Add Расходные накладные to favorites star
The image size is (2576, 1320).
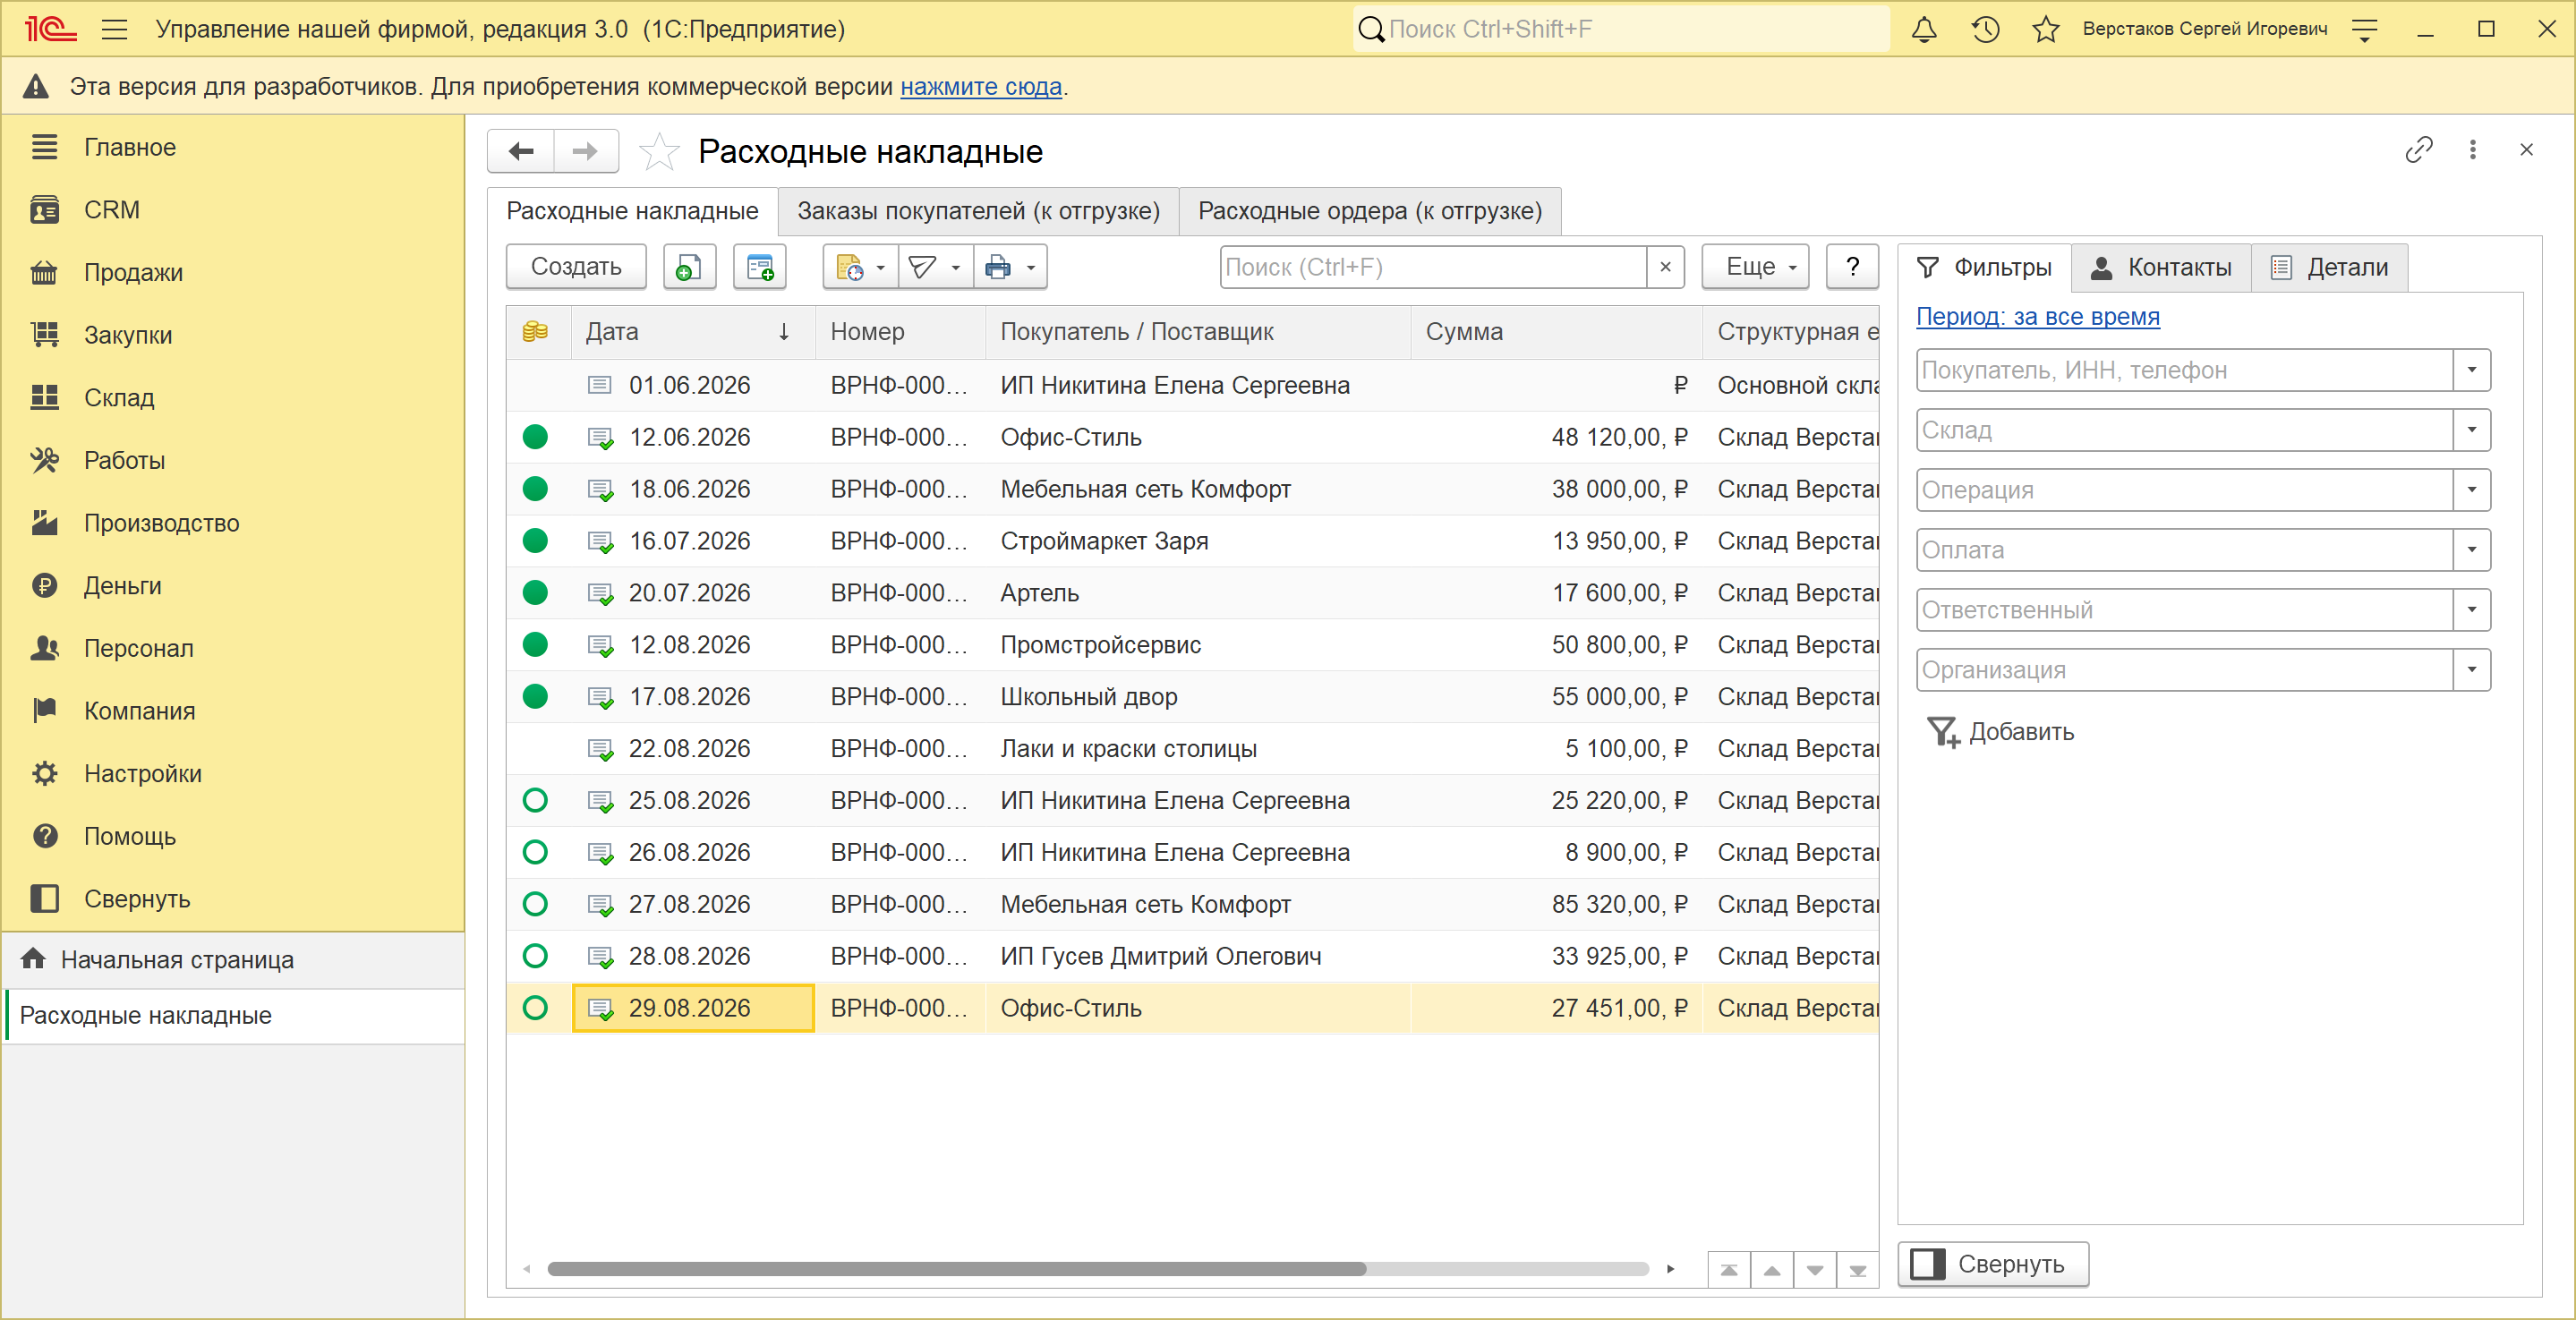(x=659, y=152)
